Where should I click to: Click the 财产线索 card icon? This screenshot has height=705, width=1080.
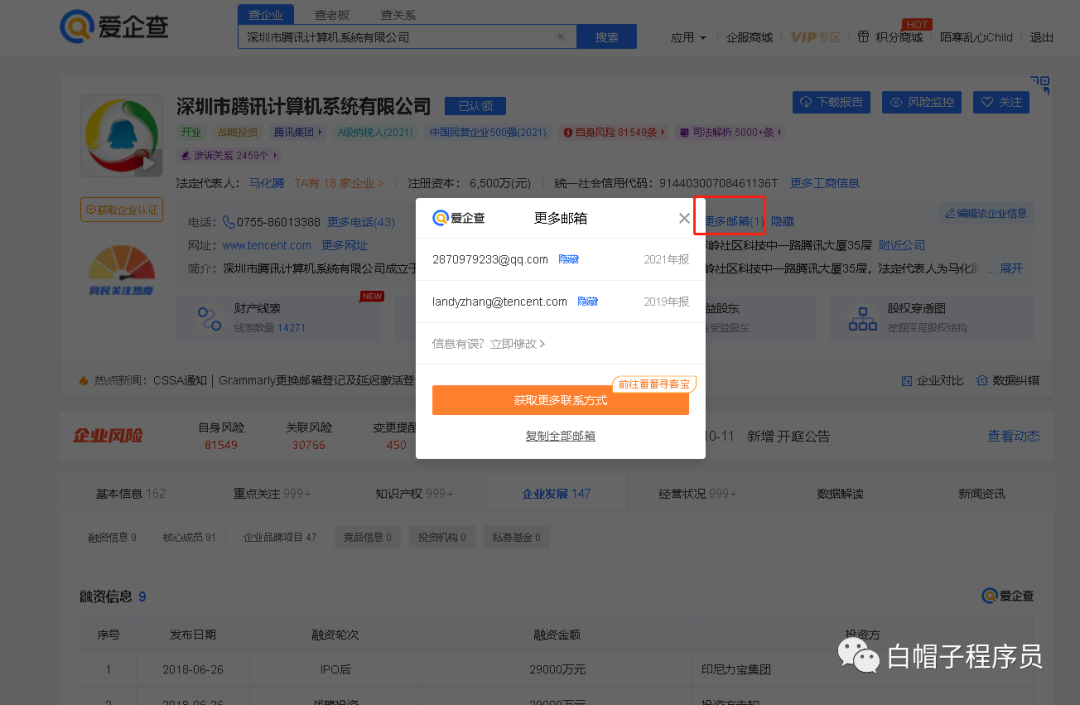point(209,319)
